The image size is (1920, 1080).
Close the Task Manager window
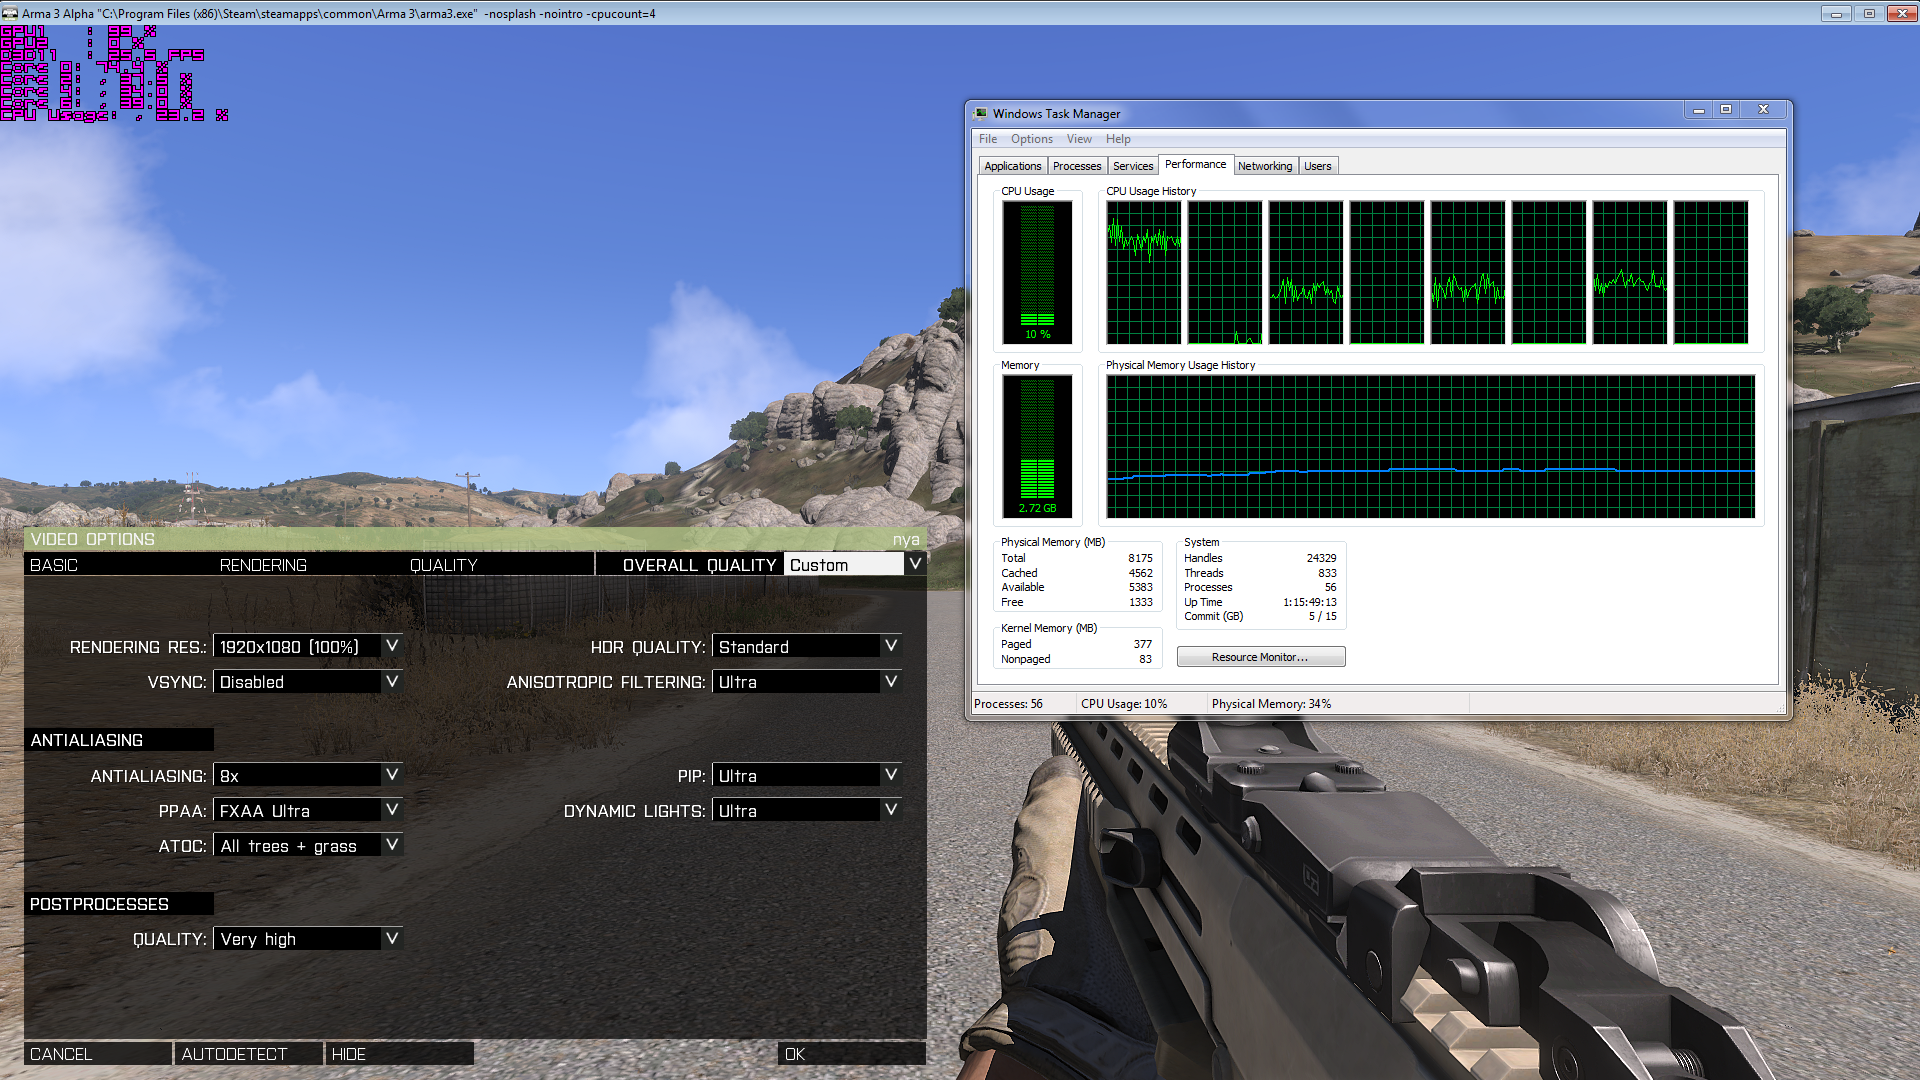point(1763,110)
